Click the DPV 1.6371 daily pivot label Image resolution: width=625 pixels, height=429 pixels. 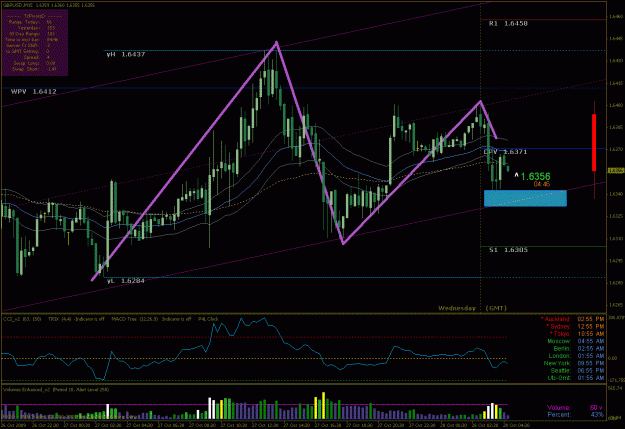[505, 152]
